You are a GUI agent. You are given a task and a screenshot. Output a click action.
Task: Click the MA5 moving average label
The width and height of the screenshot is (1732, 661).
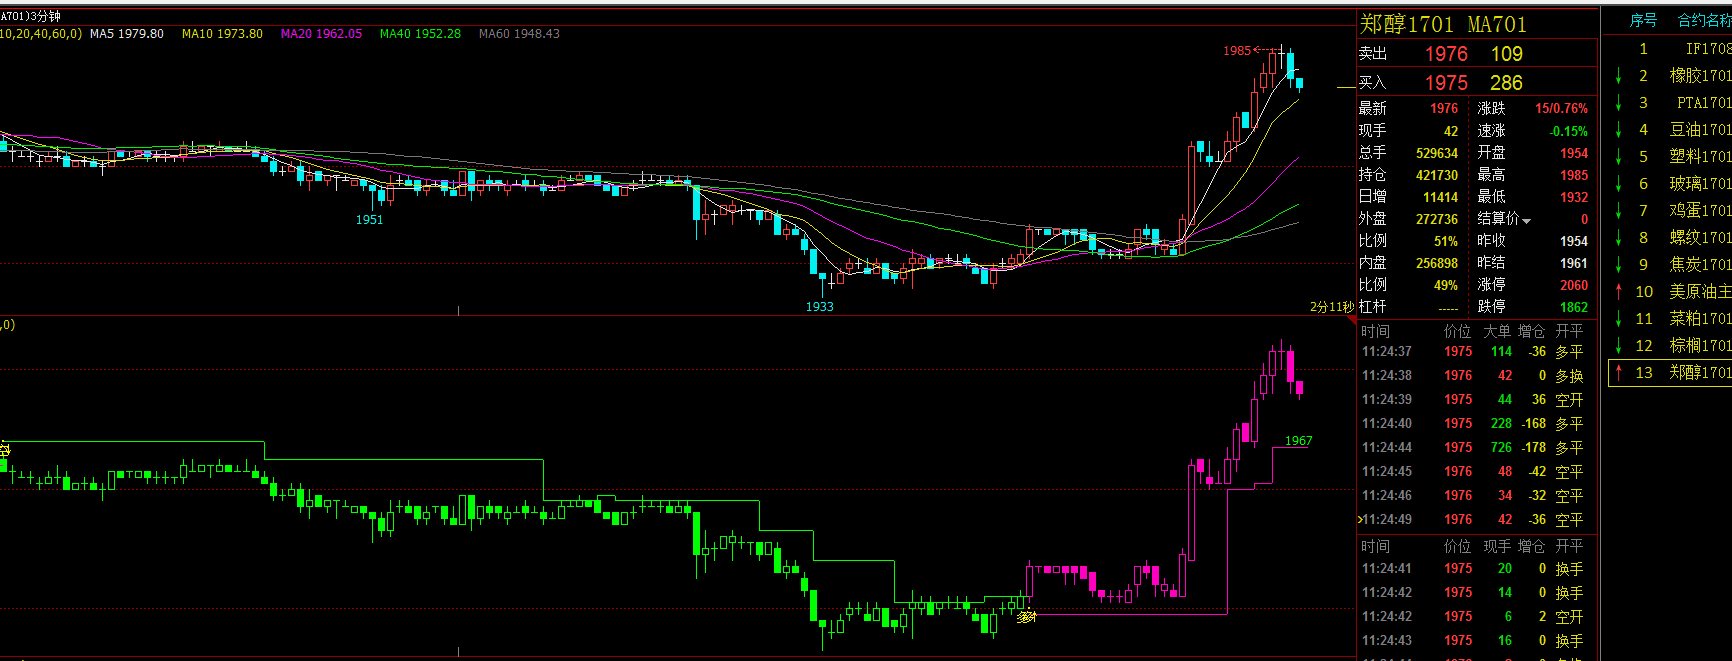click(x=127, y=34)
